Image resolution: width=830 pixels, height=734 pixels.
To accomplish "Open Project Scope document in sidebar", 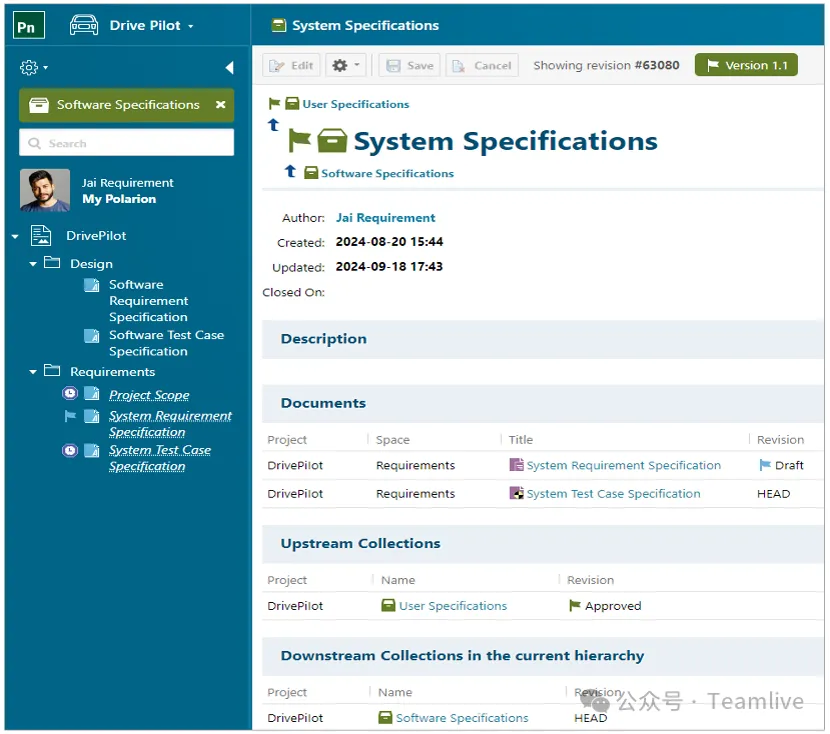I will point(149,395).
